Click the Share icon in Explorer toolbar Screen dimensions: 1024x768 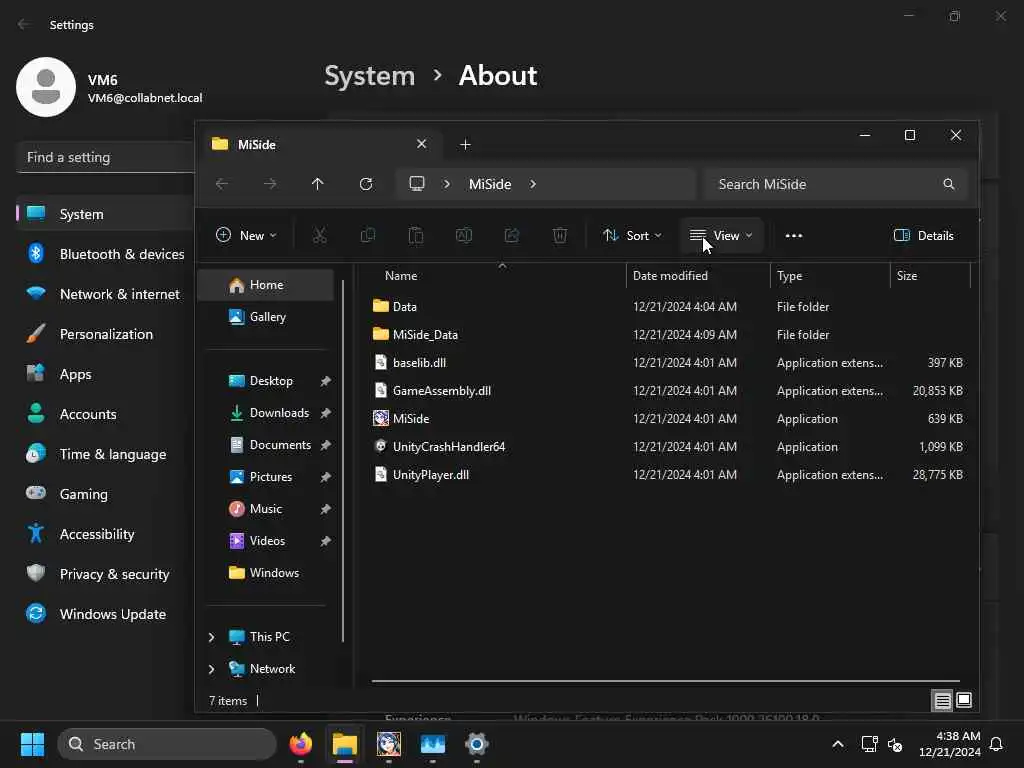512,236
